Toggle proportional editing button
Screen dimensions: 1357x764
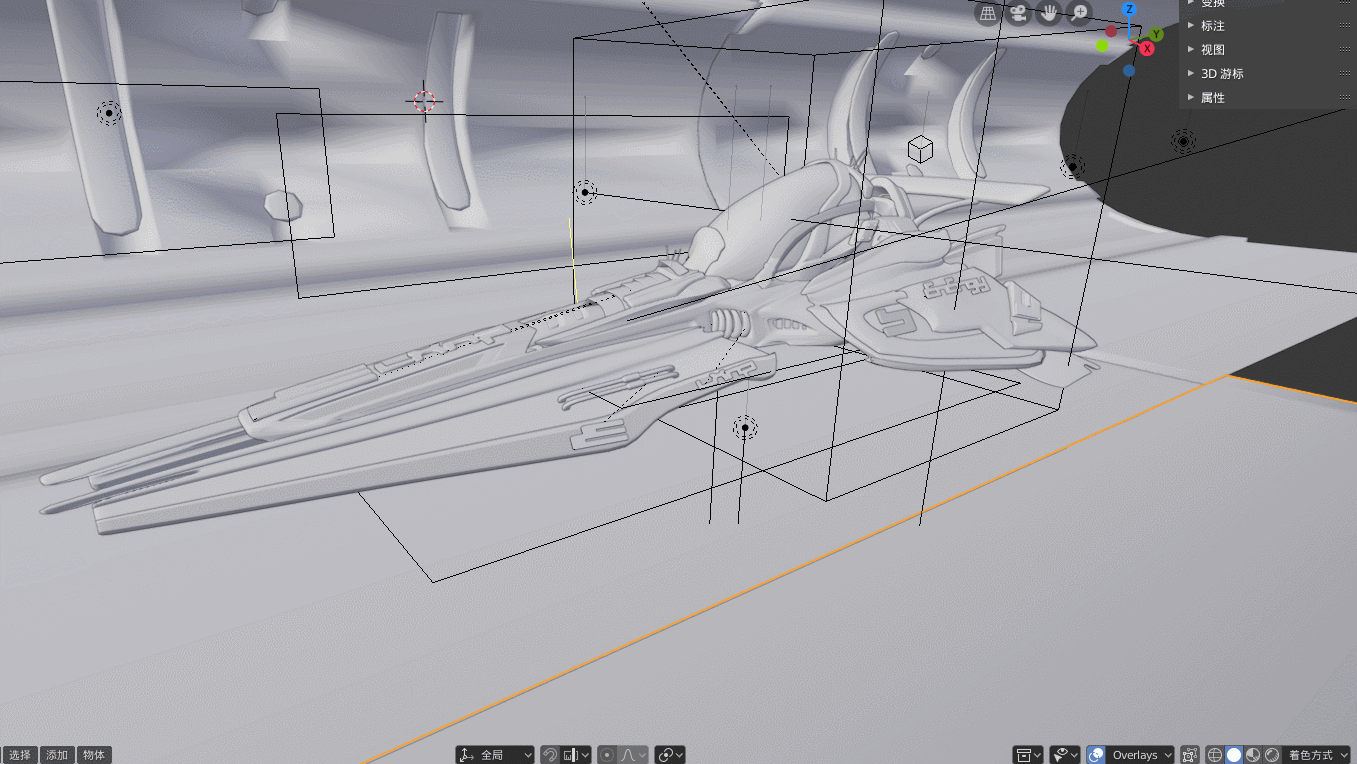tap(608, 755)
